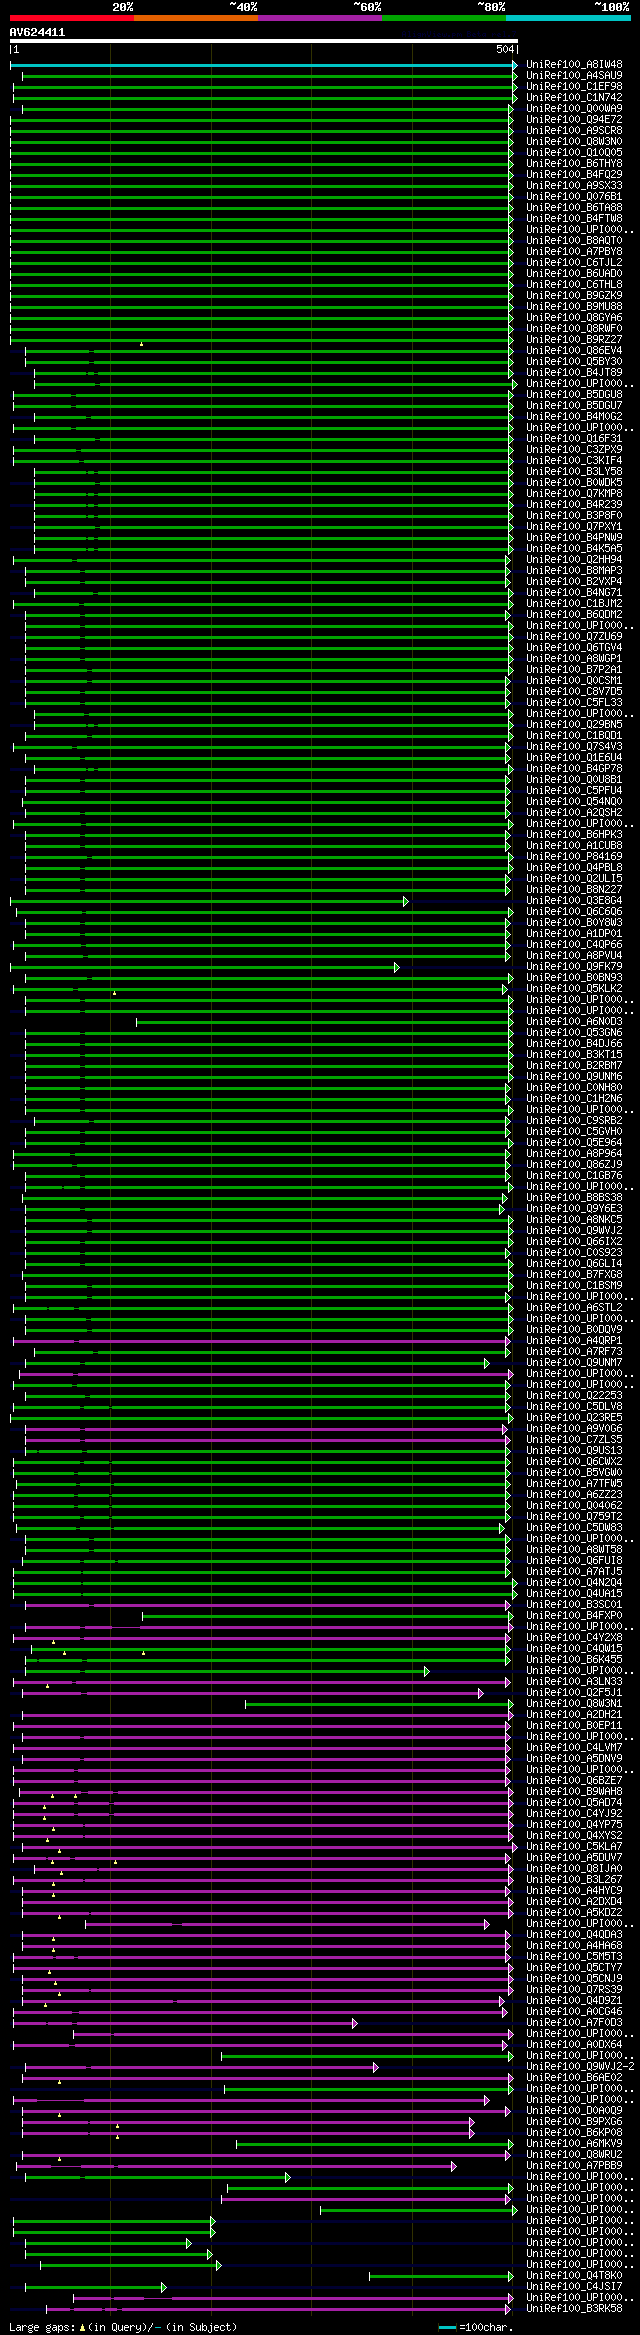The height and width of the screenshot is (2335, 640).
Task: Choose the UniRef100_A7PBY8 entry
Action: point(574,252)
